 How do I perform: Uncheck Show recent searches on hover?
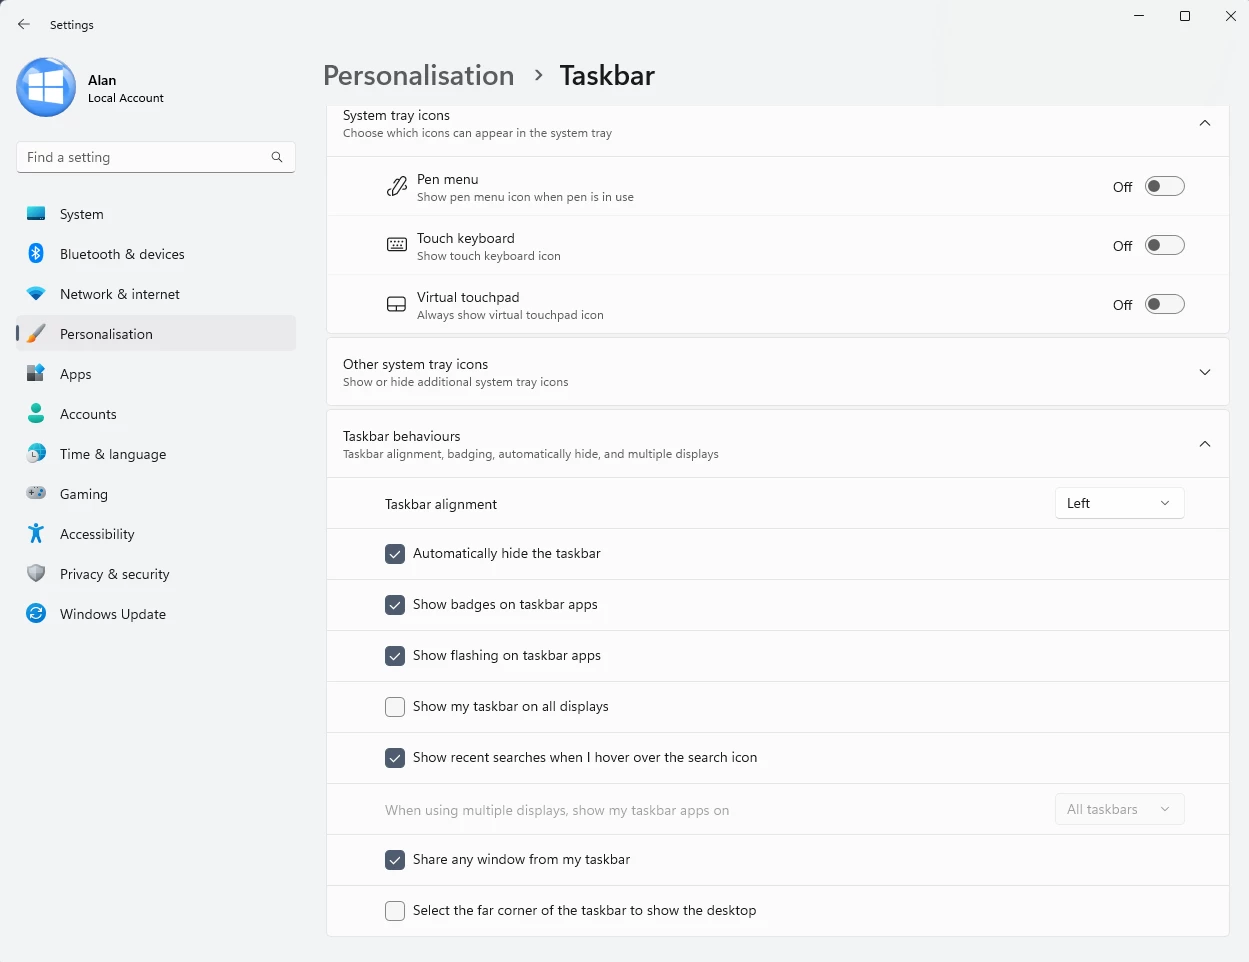[395, 758]
